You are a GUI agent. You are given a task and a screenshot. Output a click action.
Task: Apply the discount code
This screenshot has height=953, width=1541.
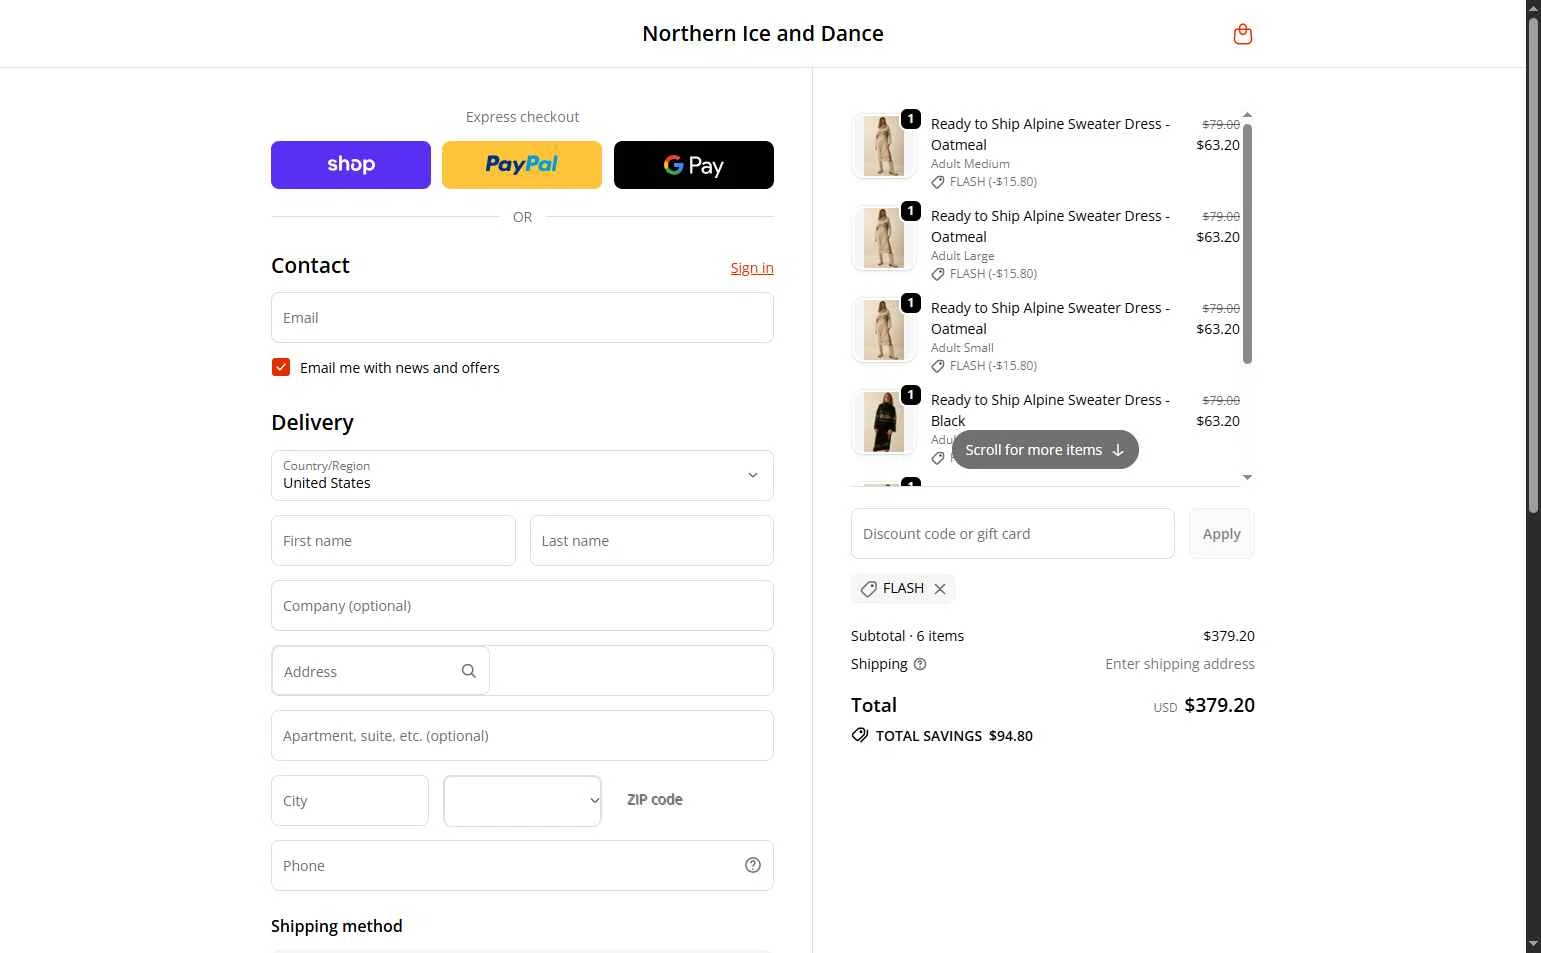pyautogui.click(x=1221, y=534)
